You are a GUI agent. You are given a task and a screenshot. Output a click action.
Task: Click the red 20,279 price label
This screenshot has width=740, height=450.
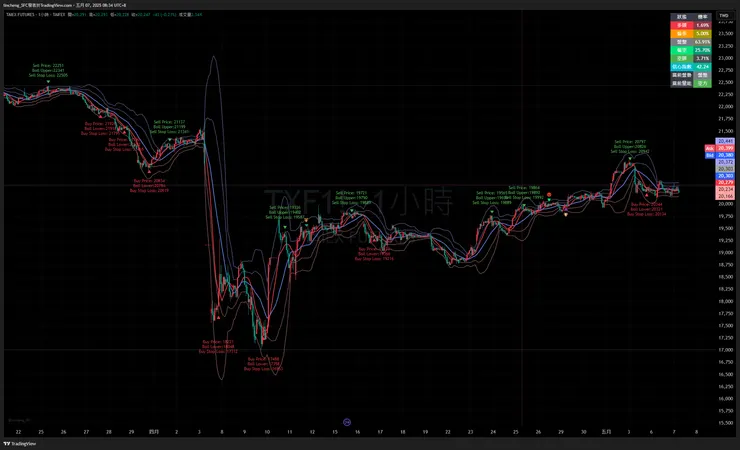[x=725, y=183]
